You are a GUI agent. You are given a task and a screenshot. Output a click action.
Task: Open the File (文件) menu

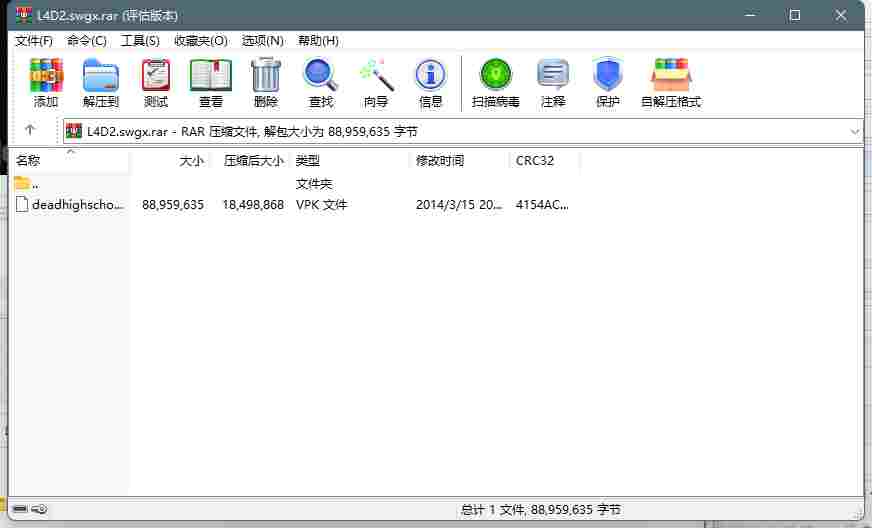point(34,41)
